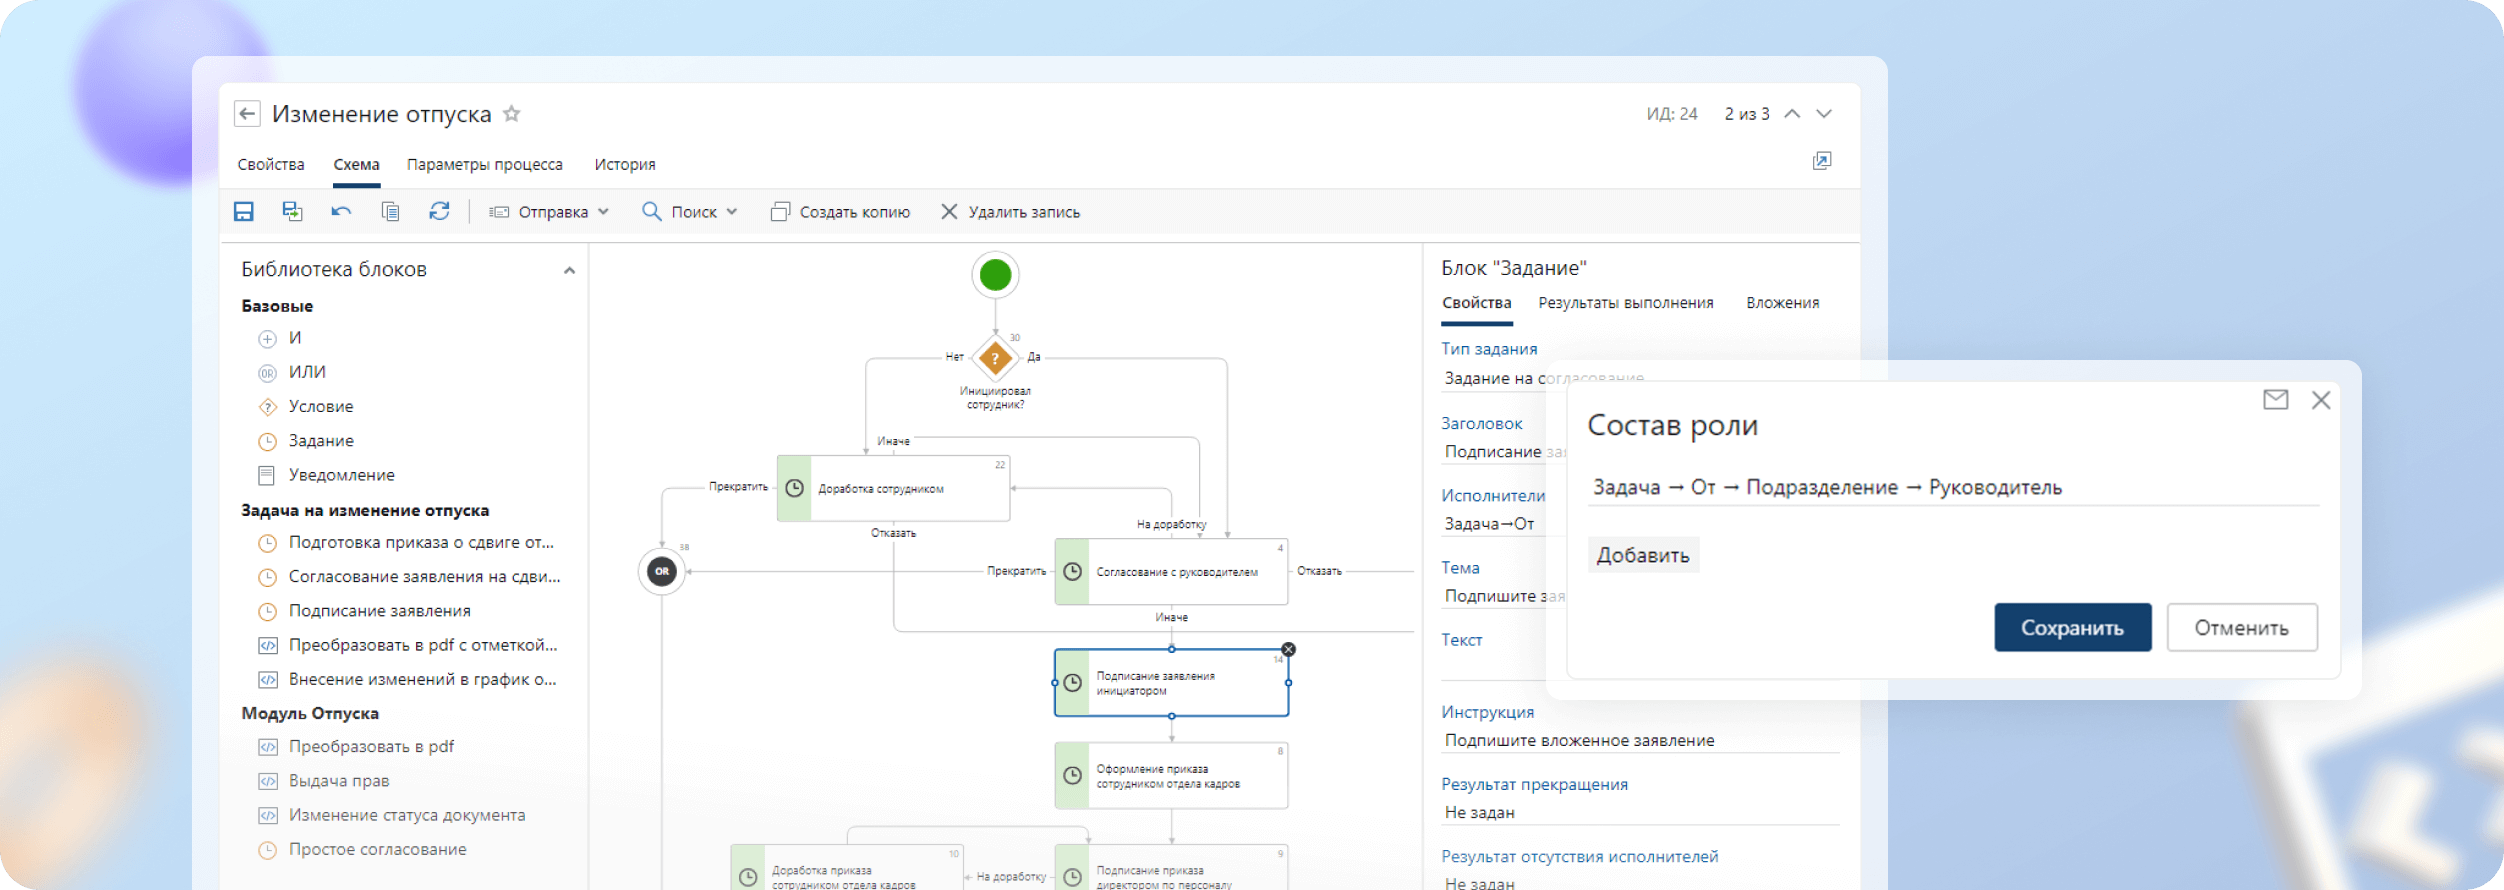The image size is (2504, 890).
Task: Click Отменить in Состав роли dialog
Action: [2242, 628]
